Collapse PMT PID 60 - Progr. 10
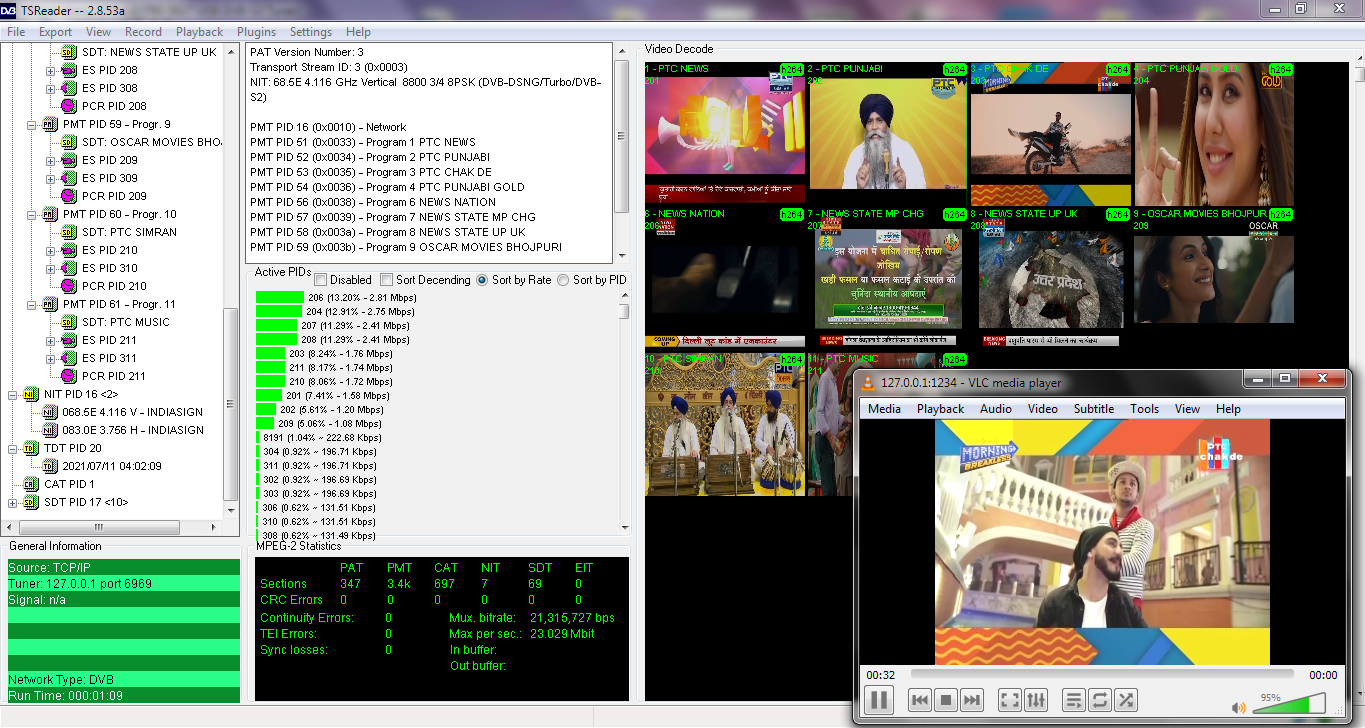Screen dimensions: 1365x728 point(32,214)
